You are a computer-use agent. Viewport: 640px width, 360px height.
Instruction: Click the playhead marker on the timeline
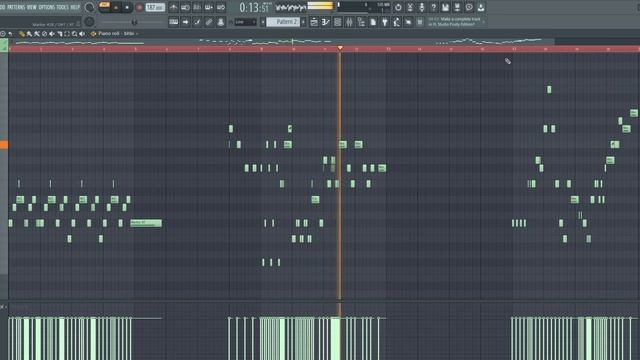[x=340, y=48]
